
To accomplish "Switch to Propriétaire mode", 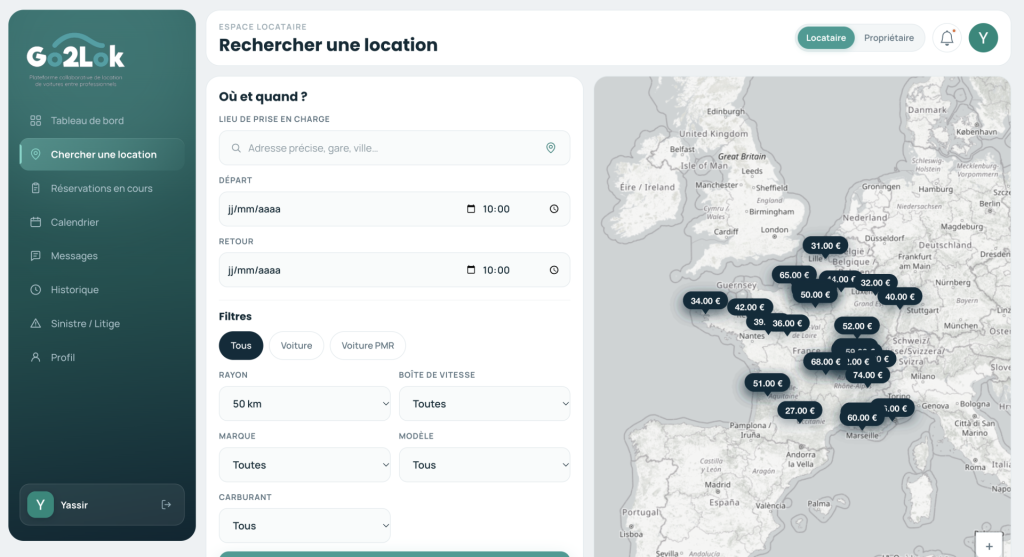I will click(x=889, y=38).
